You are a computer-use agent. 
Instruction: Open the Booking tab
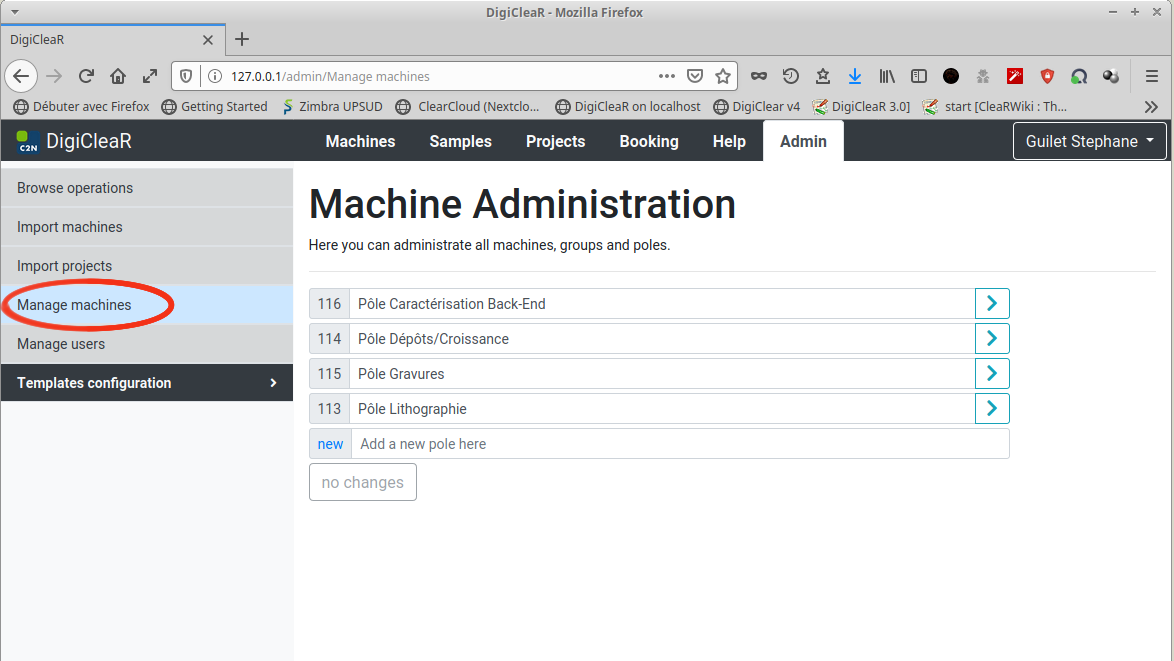(648, 142)
